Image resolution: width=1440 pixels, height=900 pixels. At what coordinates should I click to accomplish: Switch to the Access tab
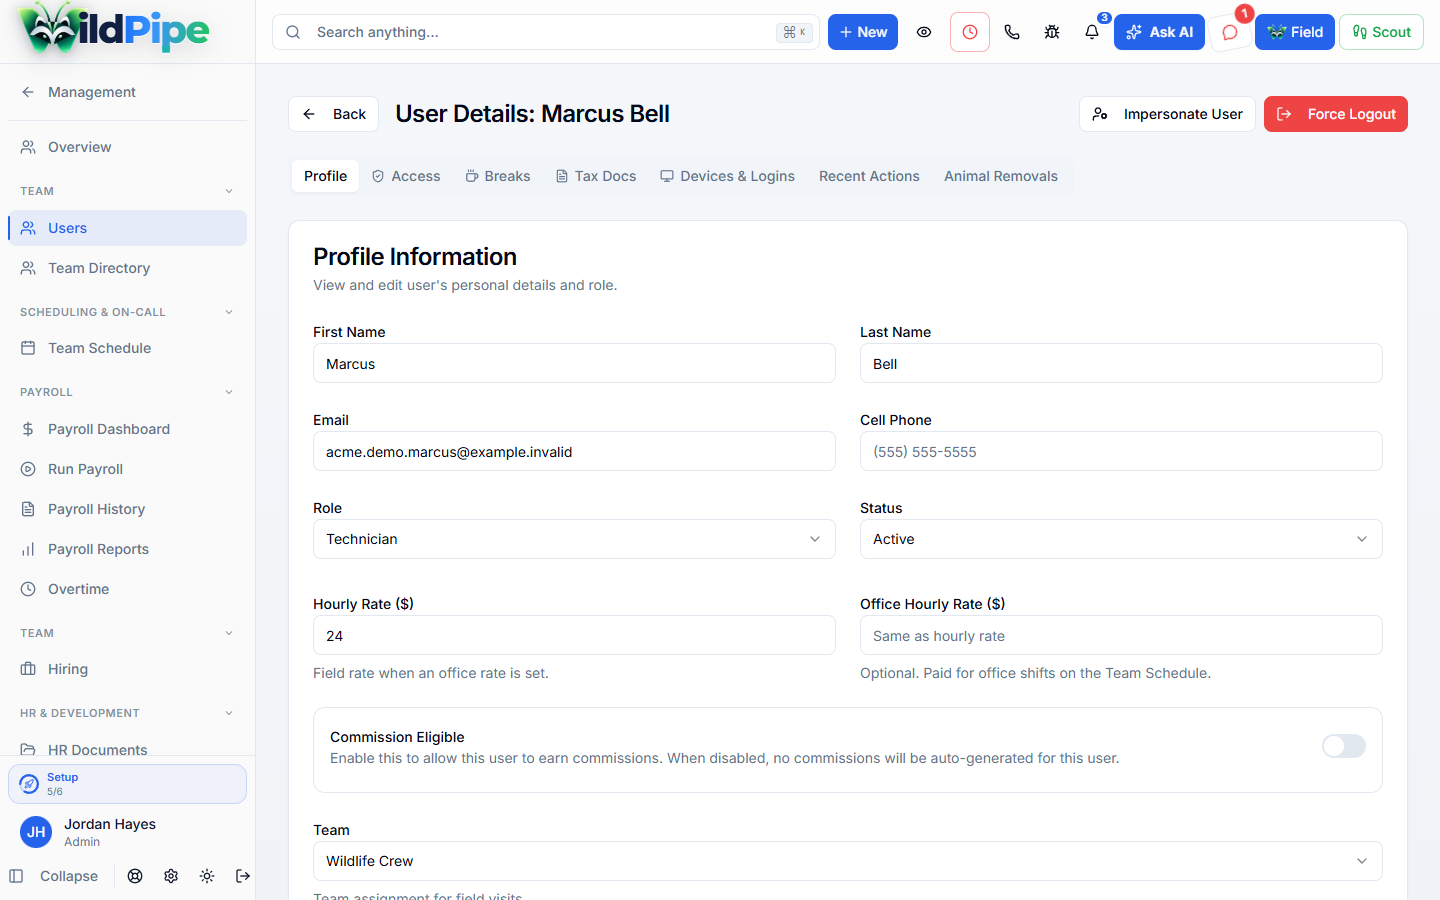pyautogui.click(x=406, y=176)
